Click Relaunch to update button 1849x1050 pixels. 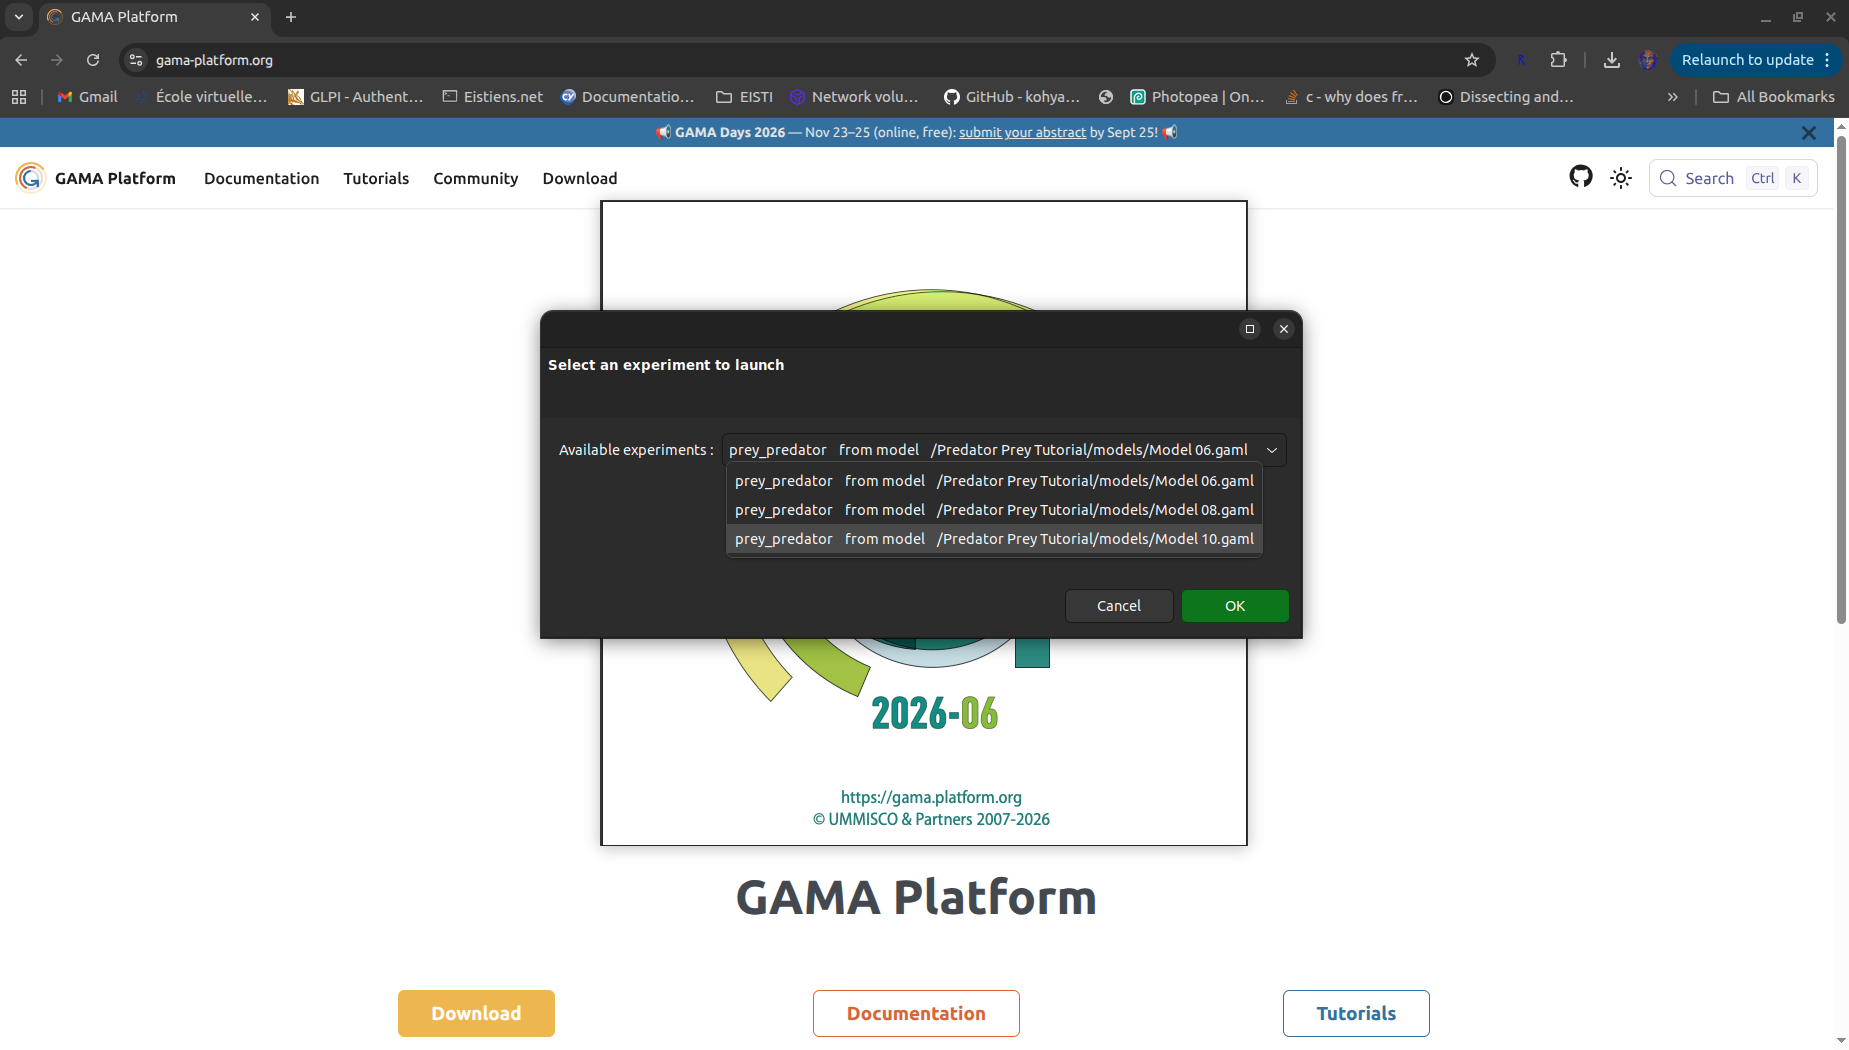point(1756,60)
